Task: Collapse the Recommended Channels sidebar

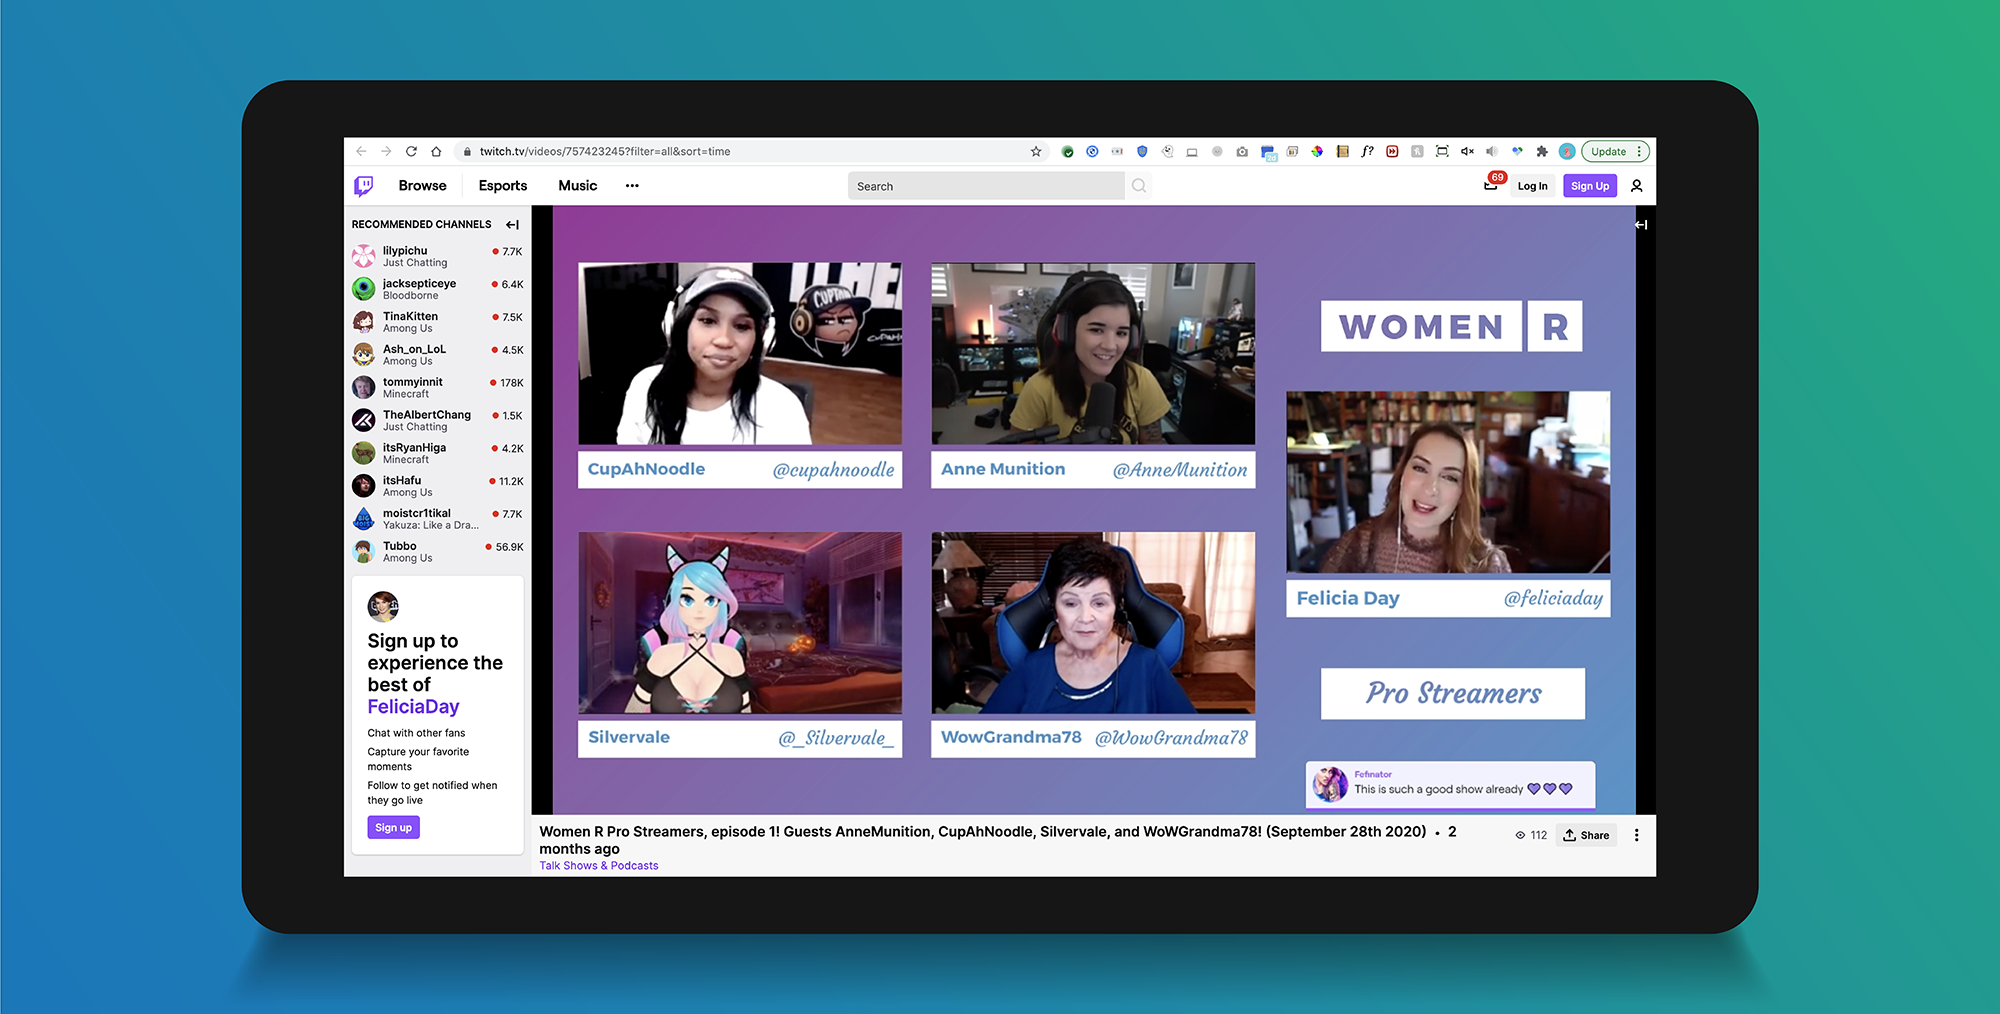Action: point(513,225)
